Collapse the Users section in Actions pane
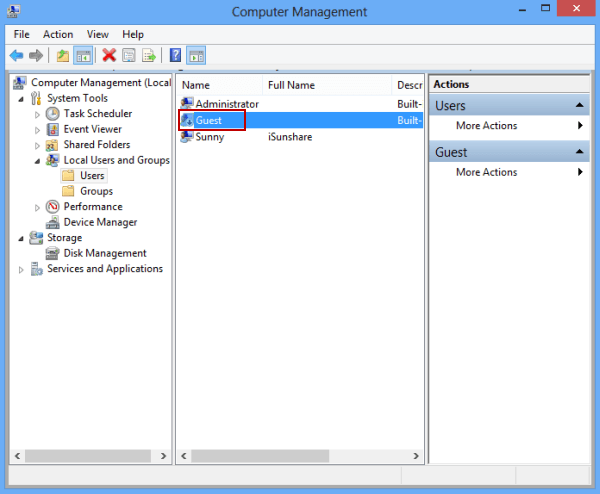The height and width of the screenshot is (494, 600). click(x=580, y=105)
